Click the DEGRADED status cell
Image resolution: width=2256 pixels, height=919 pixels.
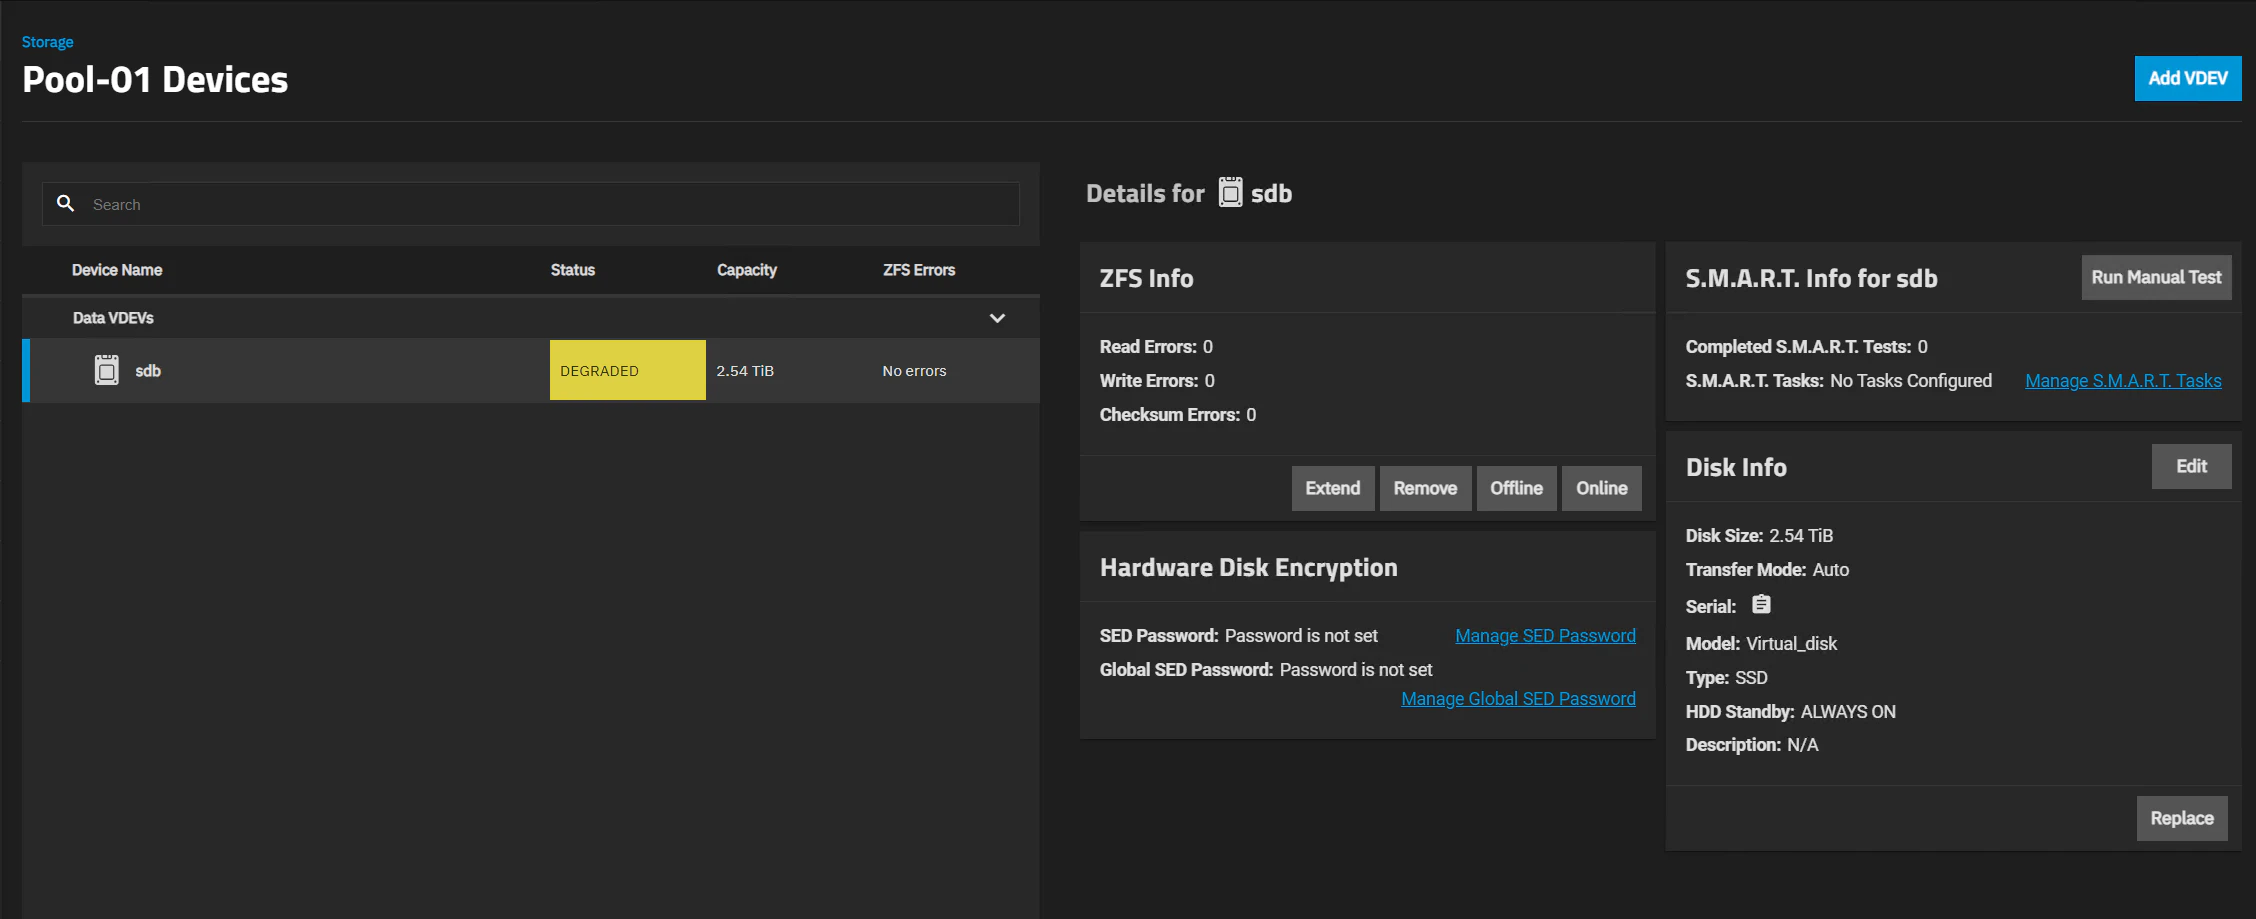[x=628, y=370]
